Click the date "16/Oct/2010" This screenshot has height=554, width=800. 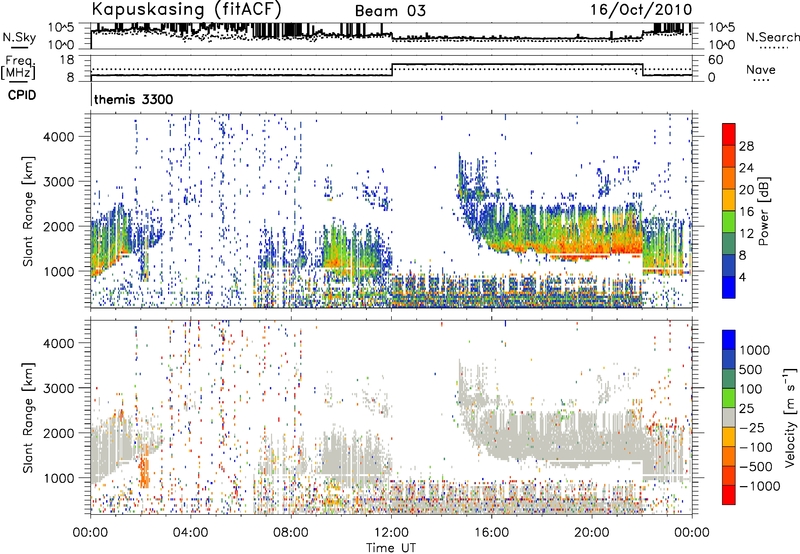641,10
